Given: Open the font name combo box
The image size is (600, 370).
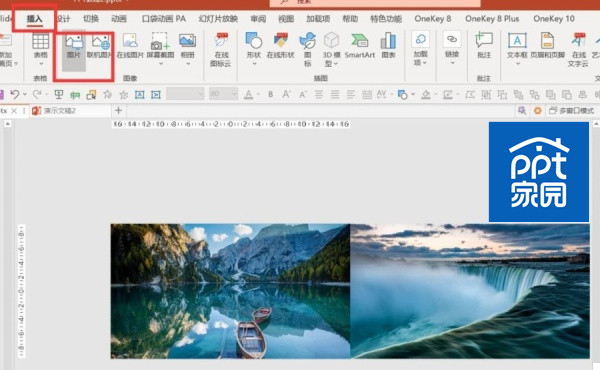Looking at the screenshot, I should pos(185,94).
